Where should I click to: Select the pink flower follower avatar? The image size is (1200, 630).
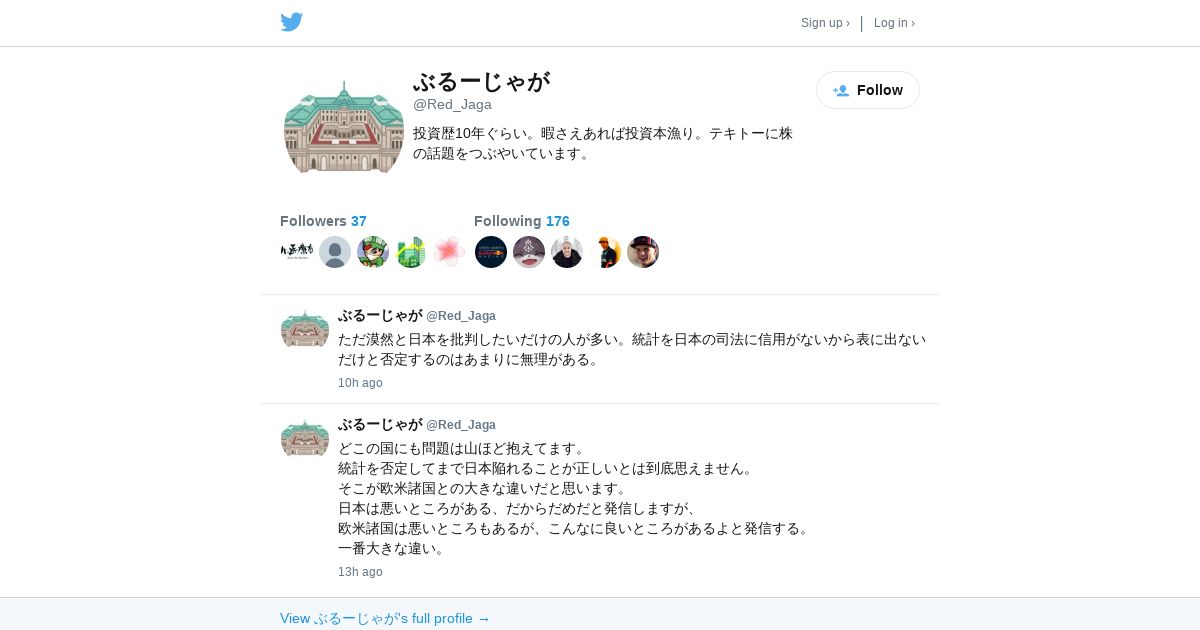[x=449, y=252]
